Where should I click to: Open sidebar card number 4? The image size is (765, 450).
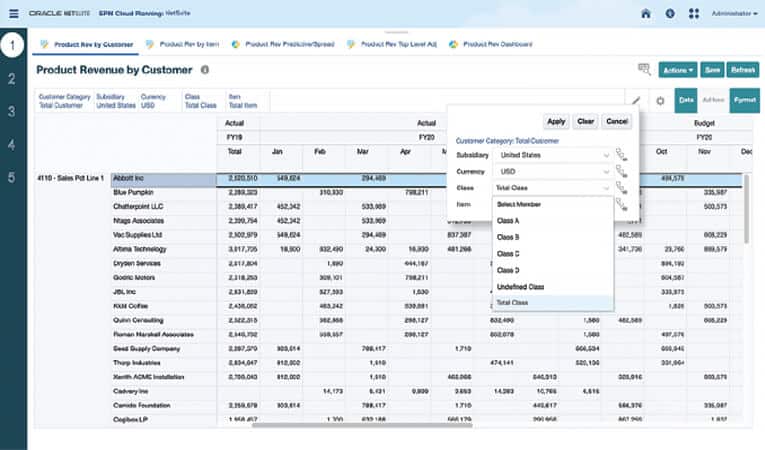12,145
